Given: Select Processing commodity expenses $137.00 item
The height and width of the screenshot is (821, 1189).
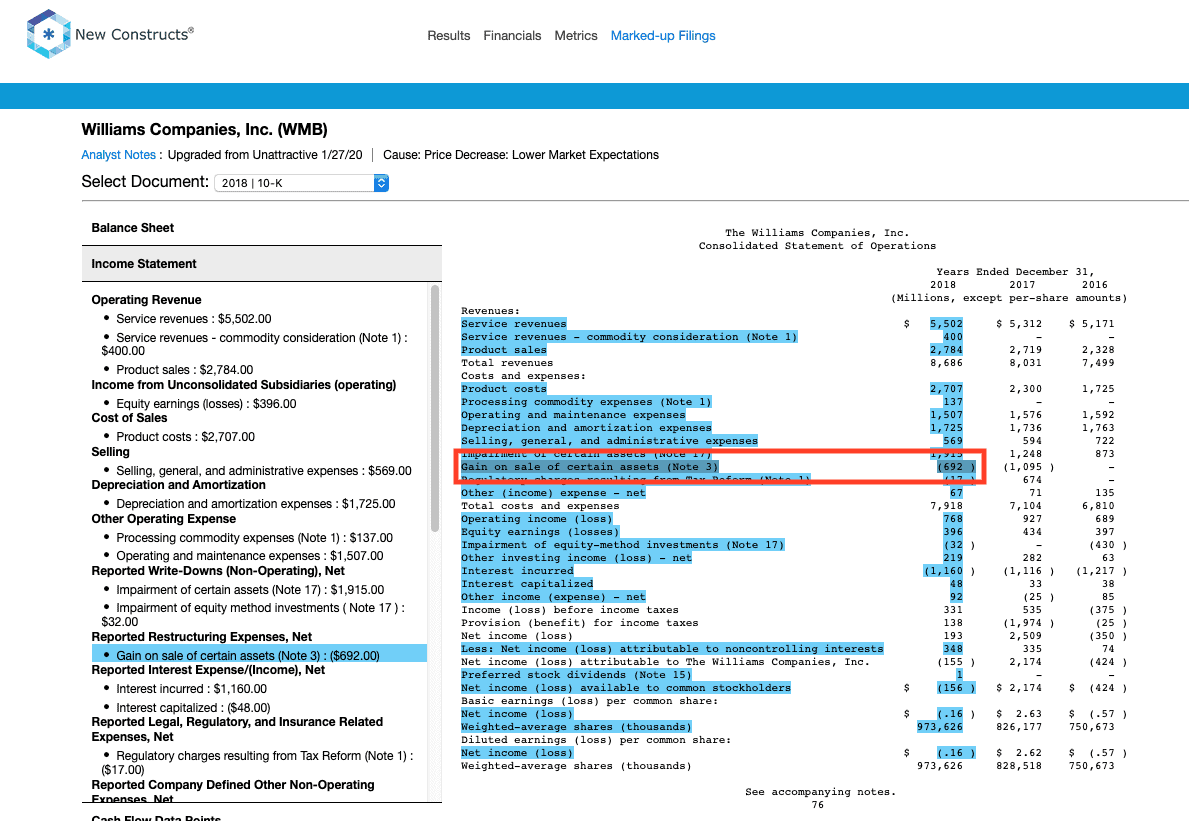Looking at the screenshot, I should [254, 537].
